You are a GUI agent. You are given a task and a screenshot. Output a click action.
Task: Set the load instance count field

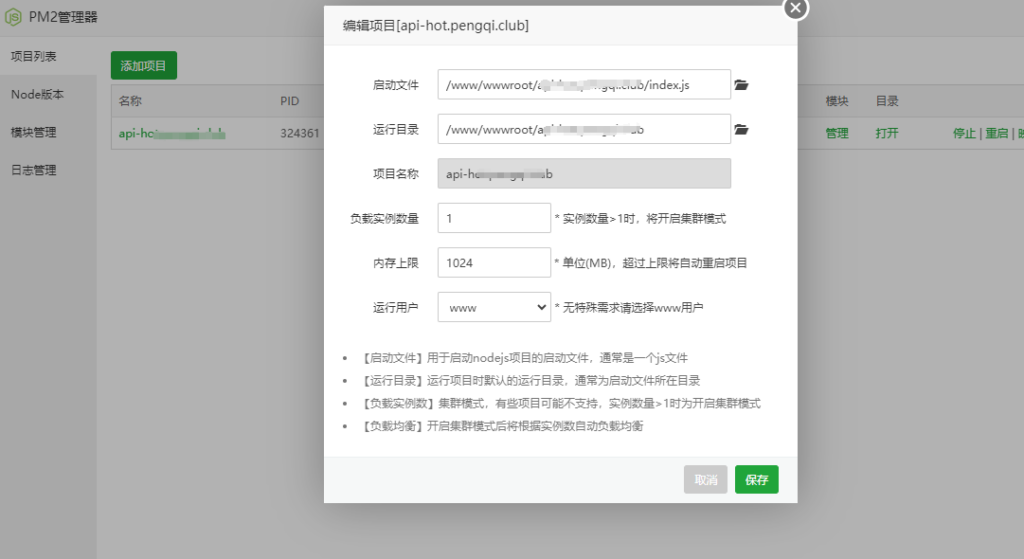[494, 218]
